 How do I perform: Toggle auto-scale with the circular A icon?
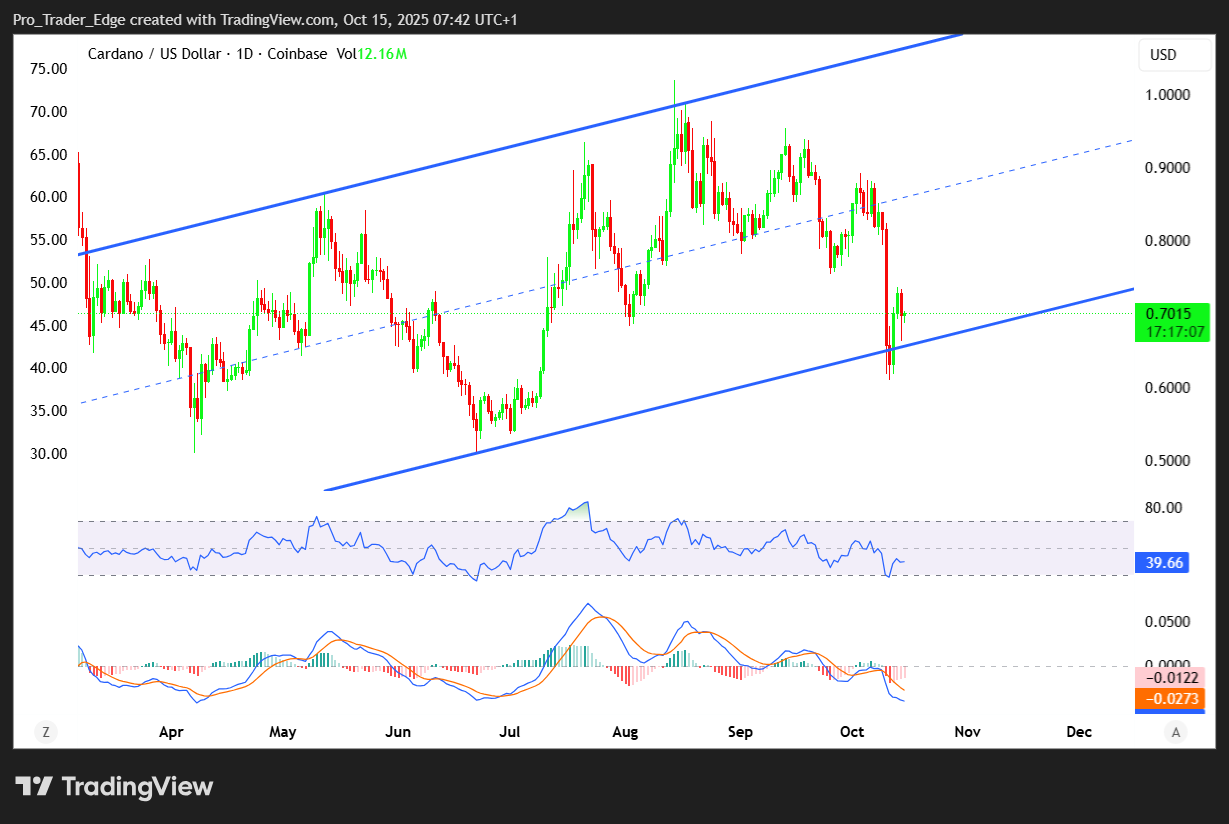tap(1176, 732)
